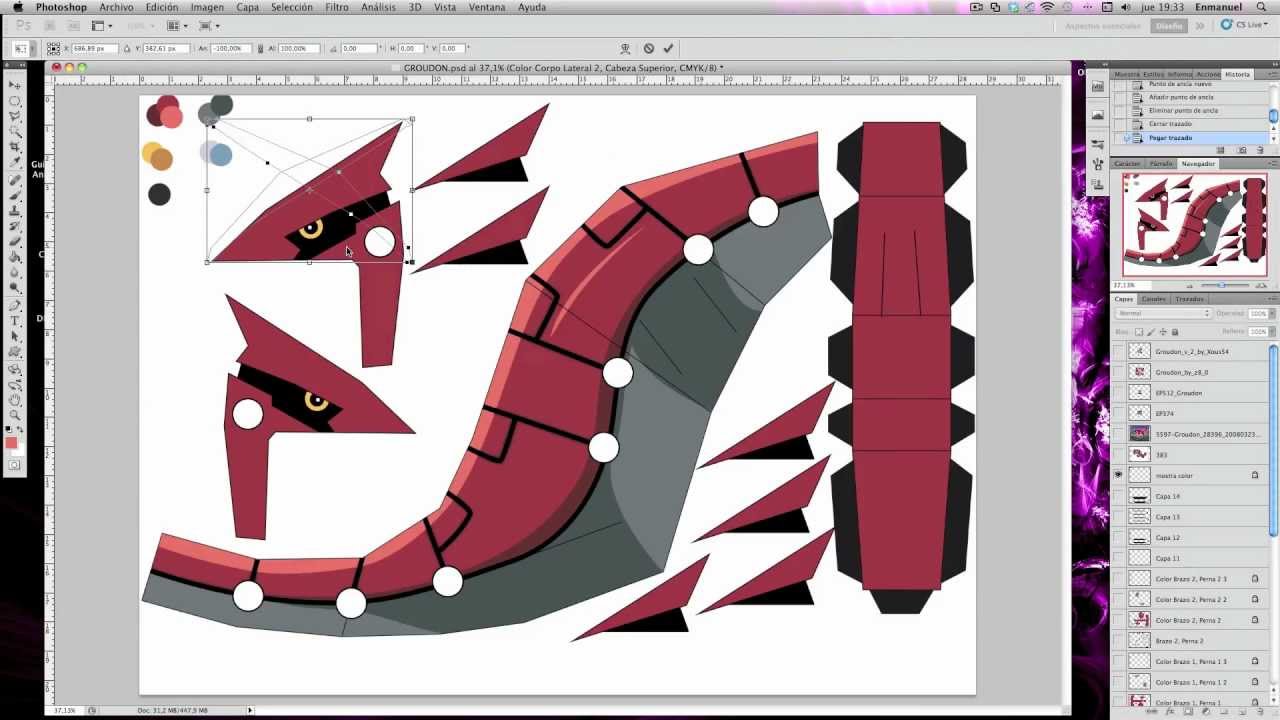Delete current state in History panel
This screenshot has width=1280, height=720.
(x=1260, y=150)
